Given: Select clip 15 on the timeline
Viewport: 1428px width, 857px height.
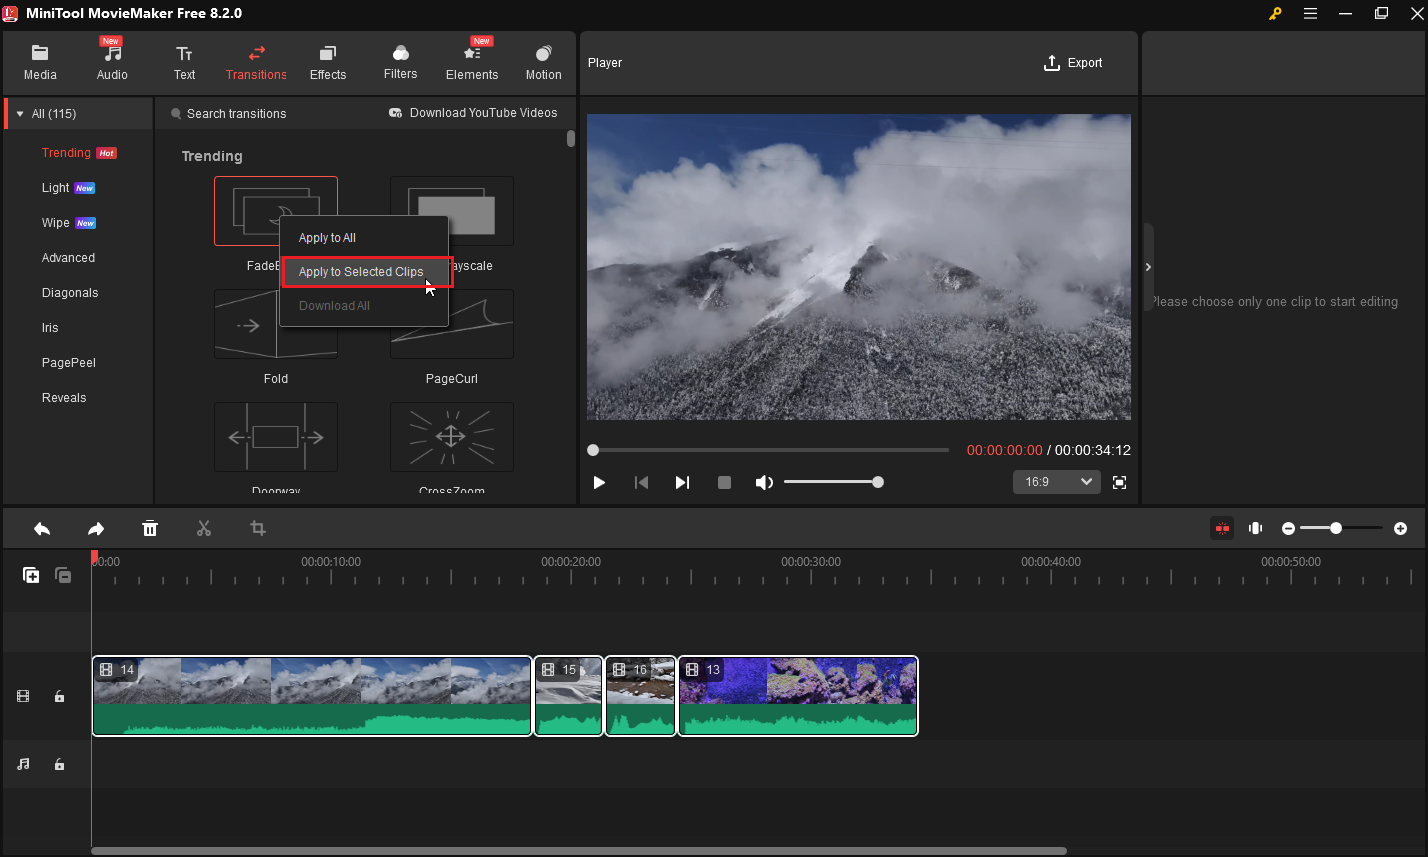Looking at the screenshot, I should [x=569, y=696].
